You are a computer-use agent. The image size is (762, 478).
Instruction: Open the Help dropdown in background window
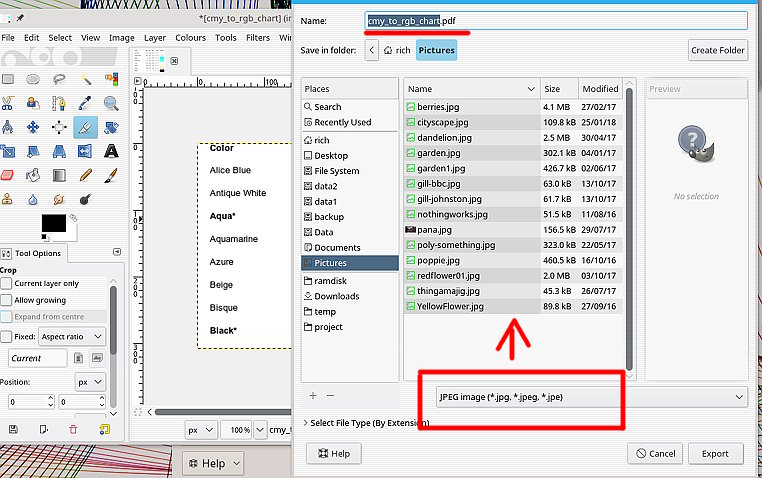click(x=213, y=463)
